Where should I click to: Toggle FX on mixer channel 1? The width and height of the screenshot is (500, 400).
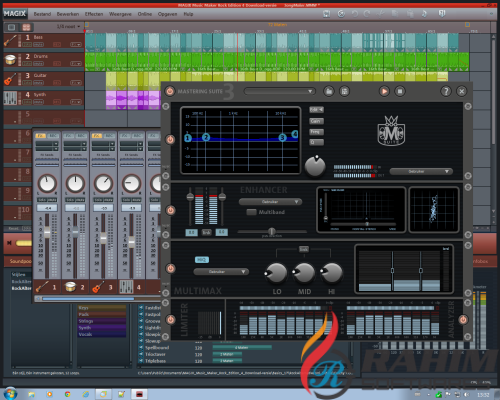pos(41,136)
